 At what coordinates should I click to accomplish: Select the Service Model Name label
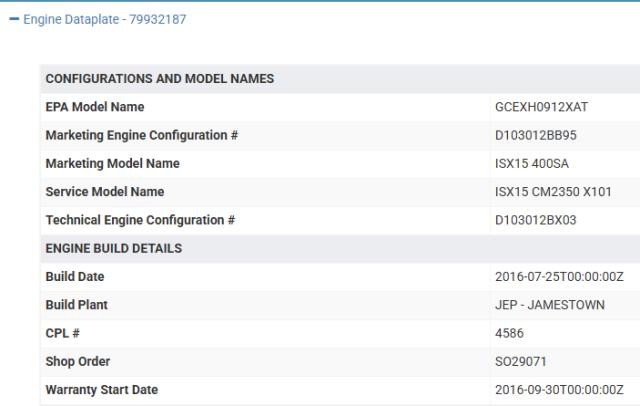click(x=105, y=192)
